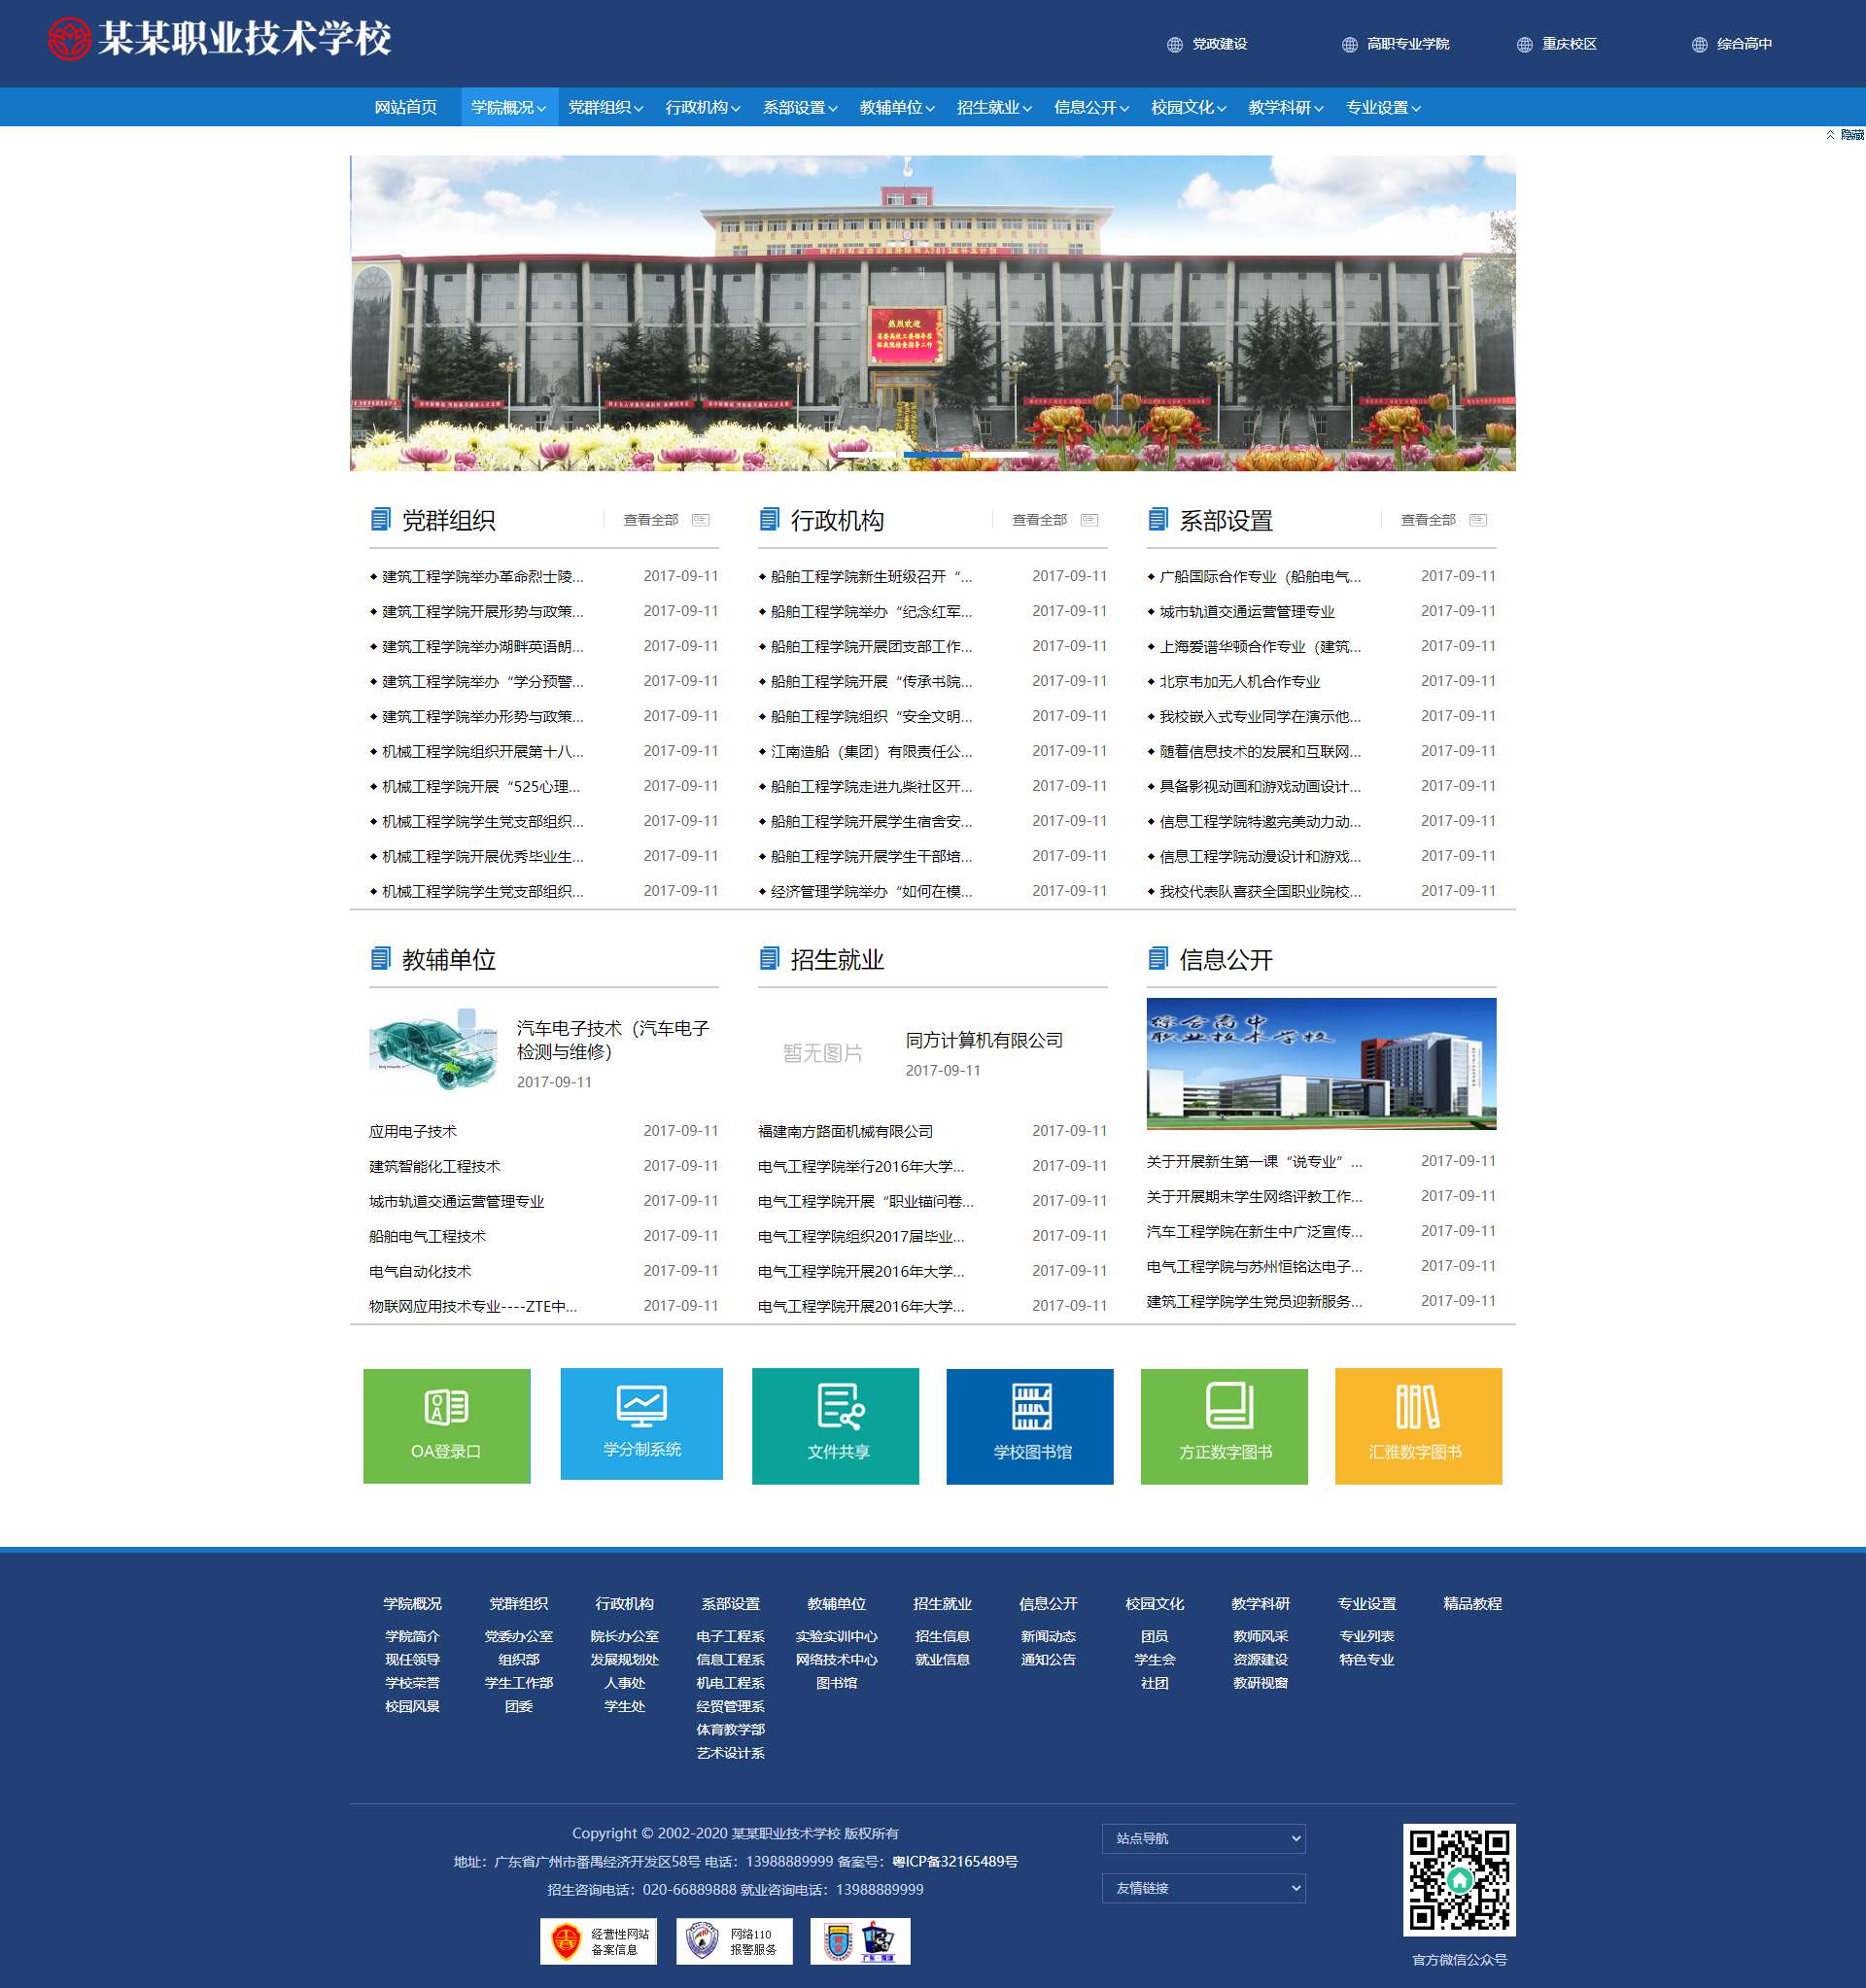Select the 网站首页 menu item
The height and width of the screenshot is (1988, 1866).
click(405, 108)
